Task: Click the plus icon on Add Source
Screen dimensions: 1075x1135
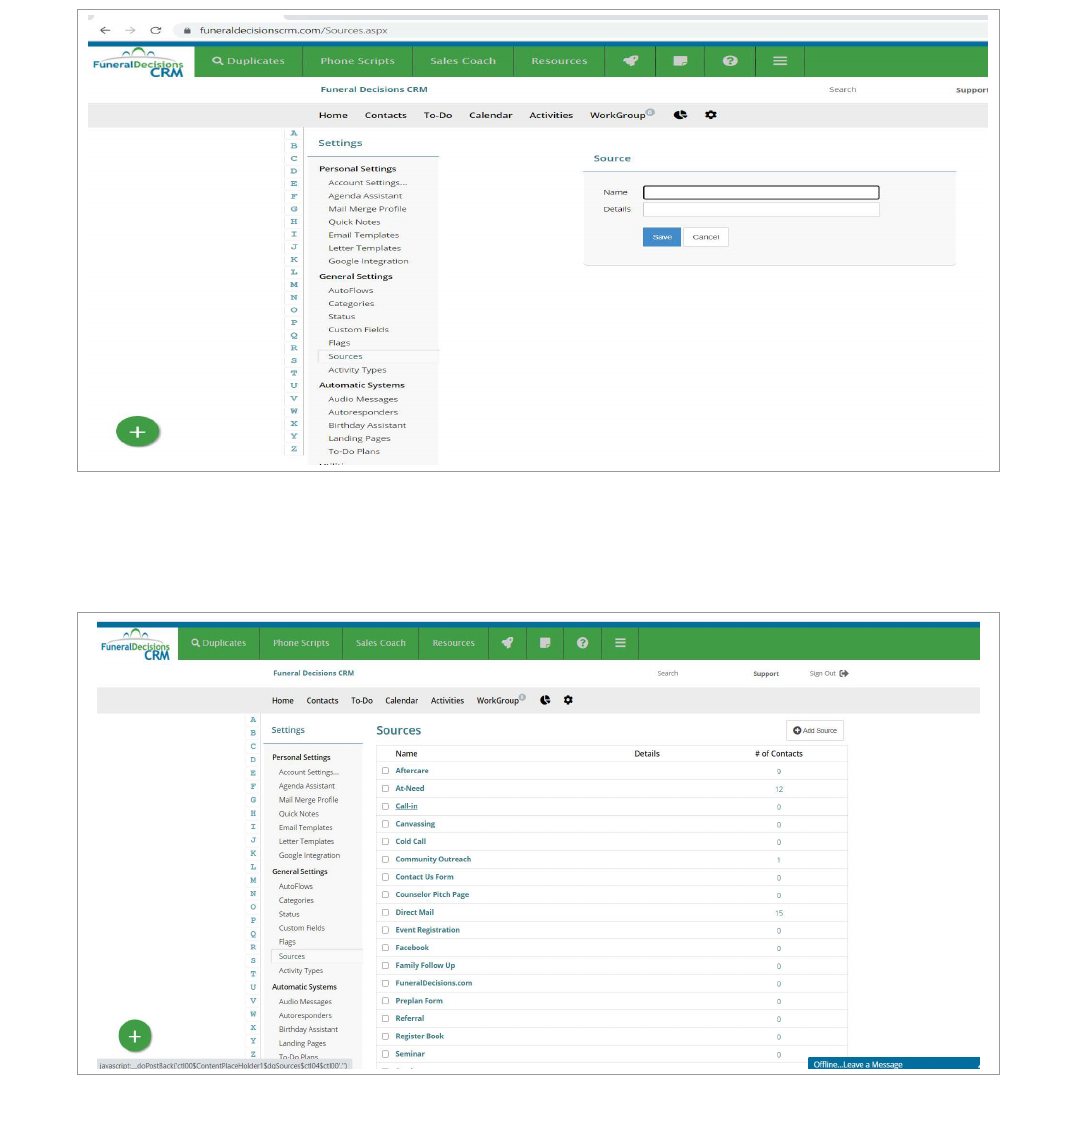Action: [x=797, y=730]
